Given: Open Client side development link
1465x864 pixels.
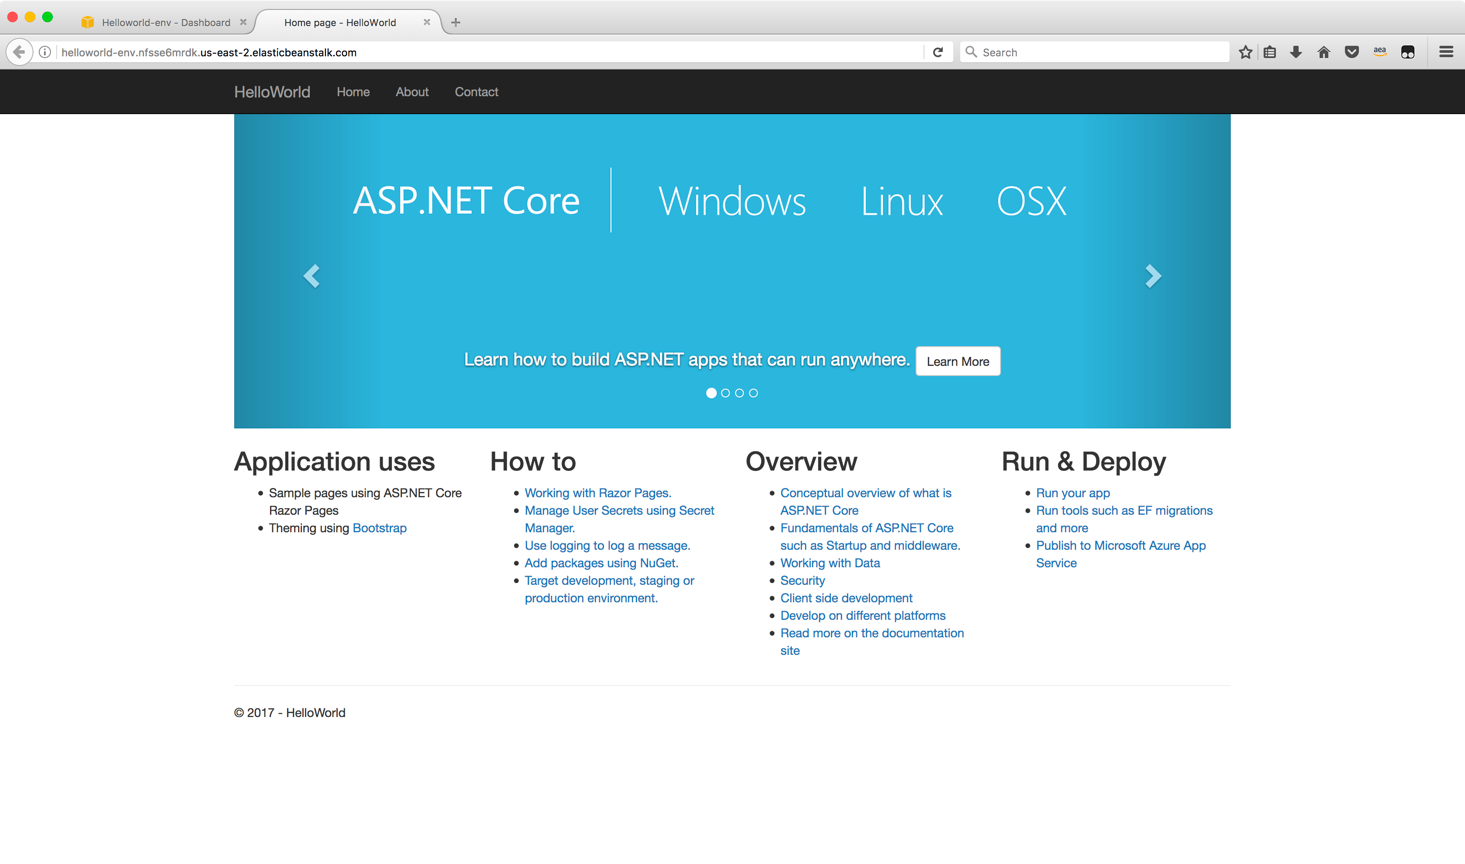Looking at the screenshot, I should pos(846,598).
